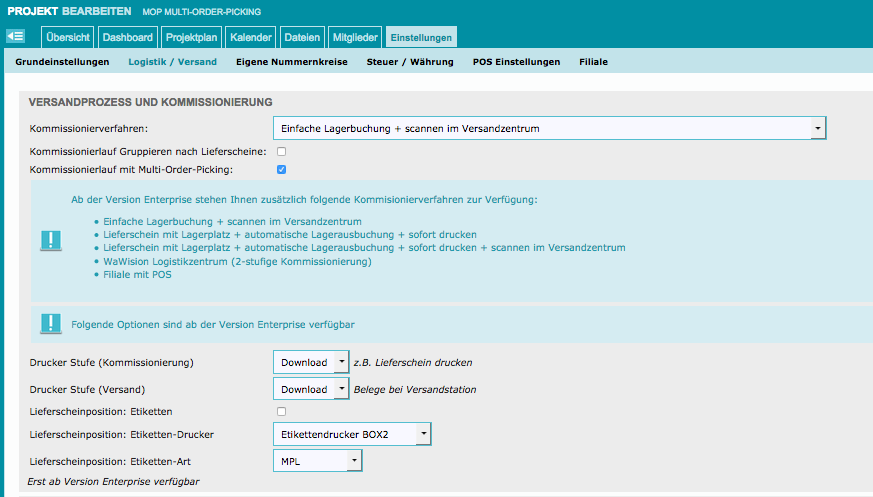
Task: Toggle Kommissionierlauf Gruppieren nach Lieferscheine checkbox
Action: pyautogui.click(x=281, y=151)
